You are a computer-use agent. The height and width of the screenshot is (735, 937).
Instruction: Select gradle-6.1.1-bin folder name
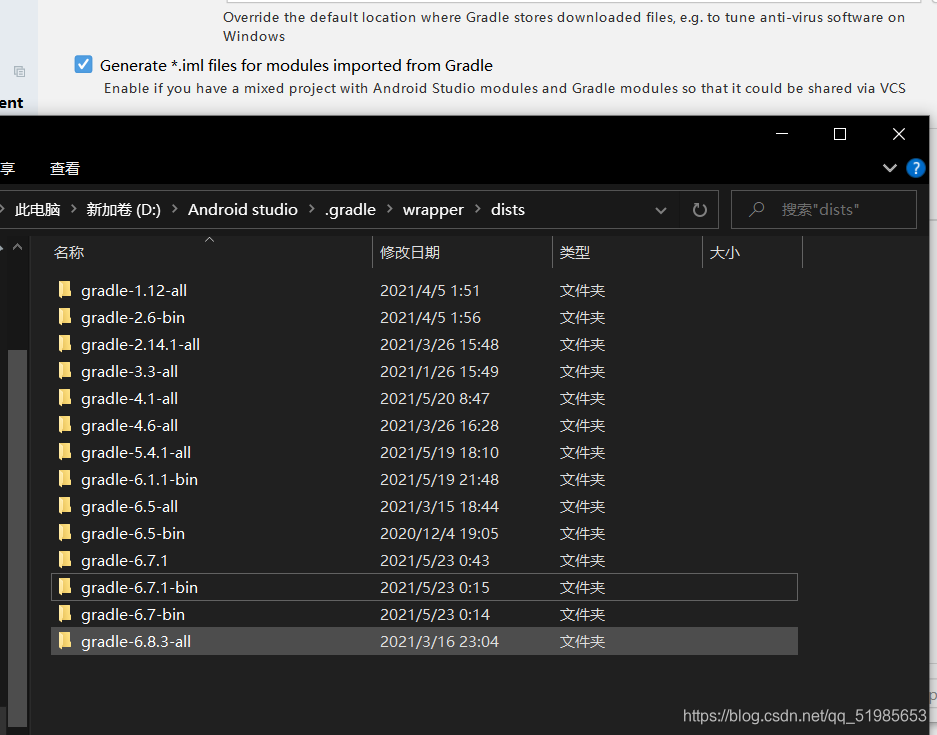click(139, 479)
